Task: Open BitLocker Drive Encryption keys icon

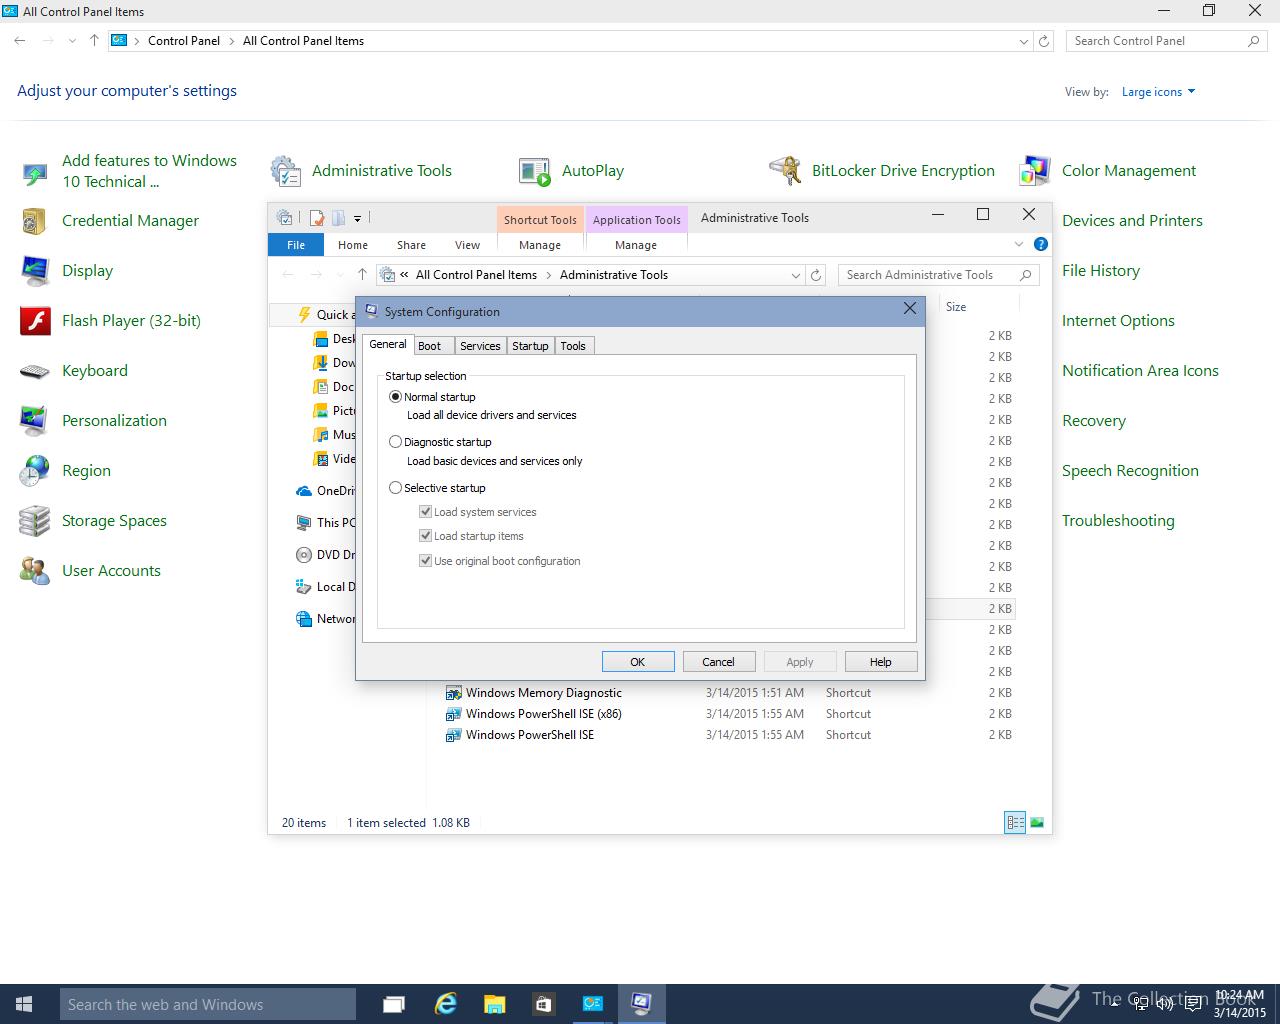Action: tap(785, 171)
